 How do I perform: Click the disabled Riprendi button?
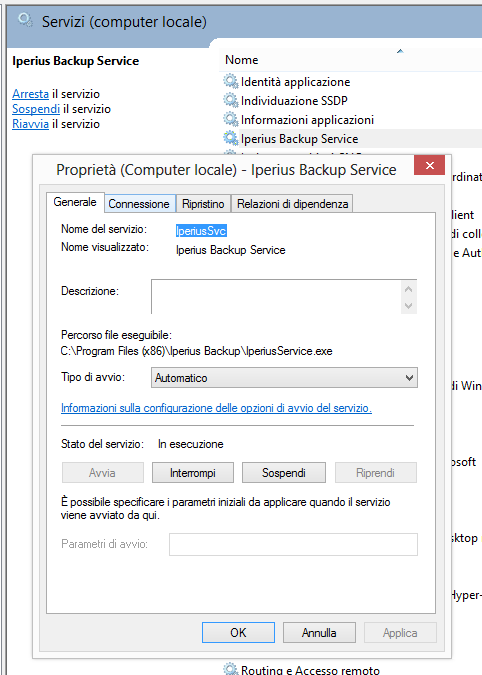pyautogui.click(x=375, y=473)
